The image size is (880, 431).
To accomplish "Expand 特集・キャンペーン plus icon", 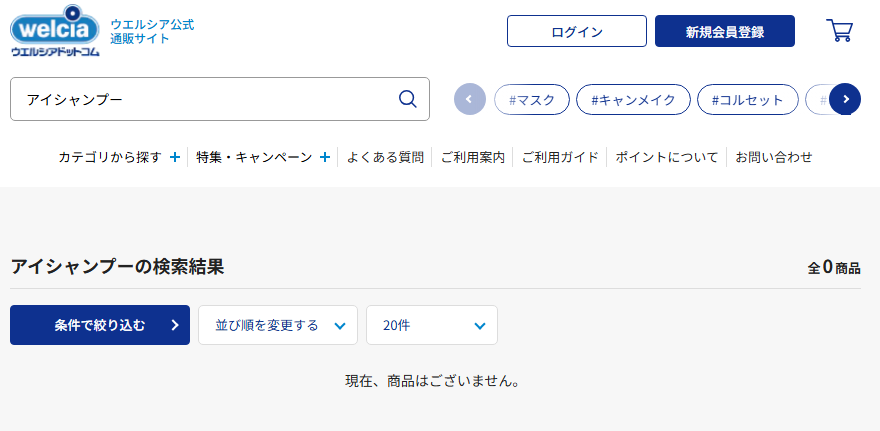I will (325, 157).
